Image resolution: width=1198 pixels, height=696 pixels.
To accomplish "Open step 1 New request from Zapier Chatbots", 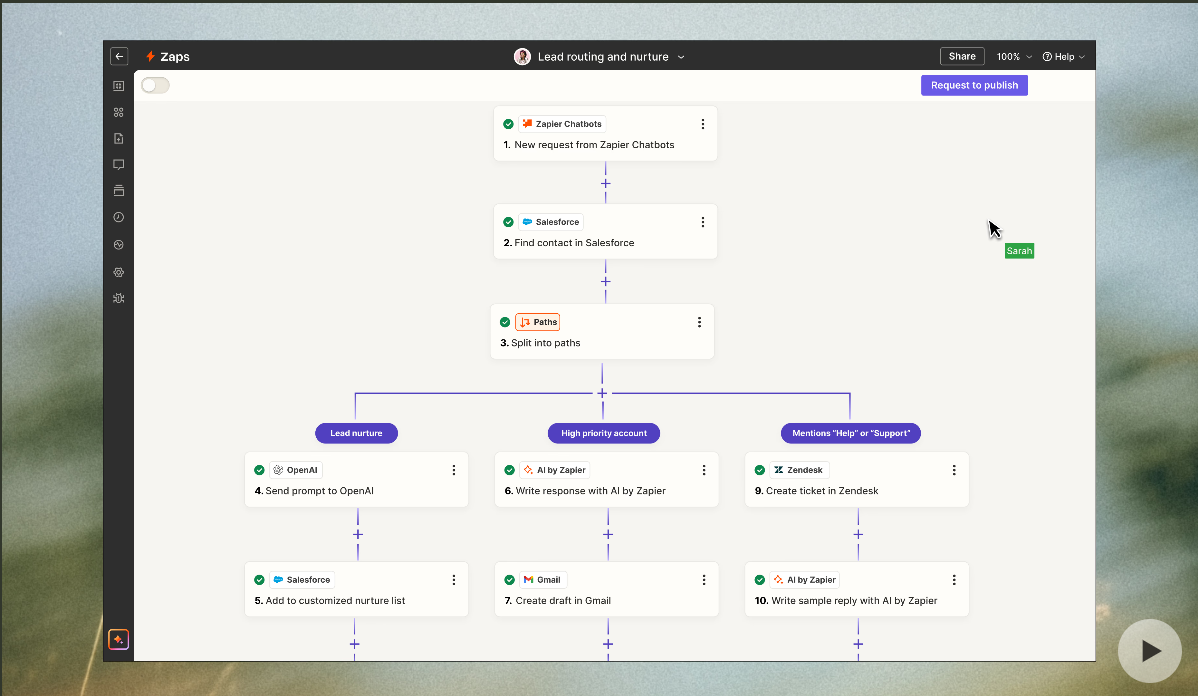I will point(606,134).
